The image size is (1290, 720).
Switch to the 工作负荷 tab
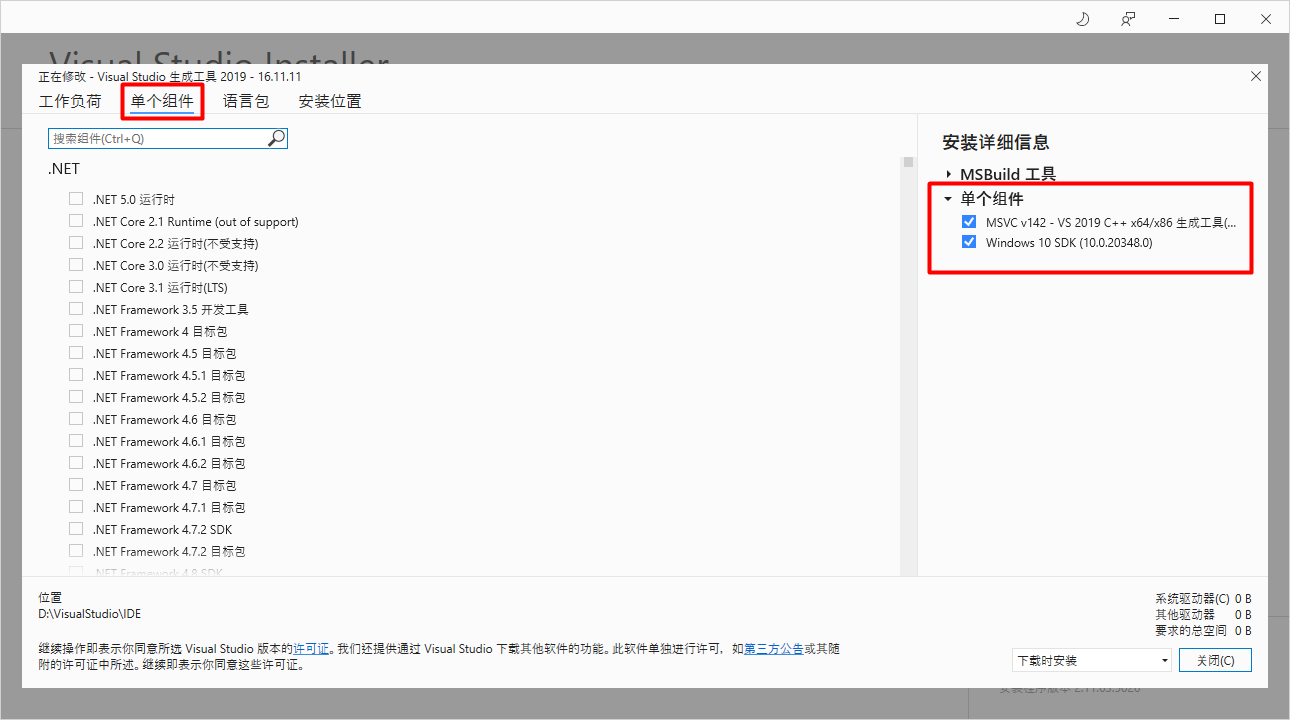click(x=70, y=101)
